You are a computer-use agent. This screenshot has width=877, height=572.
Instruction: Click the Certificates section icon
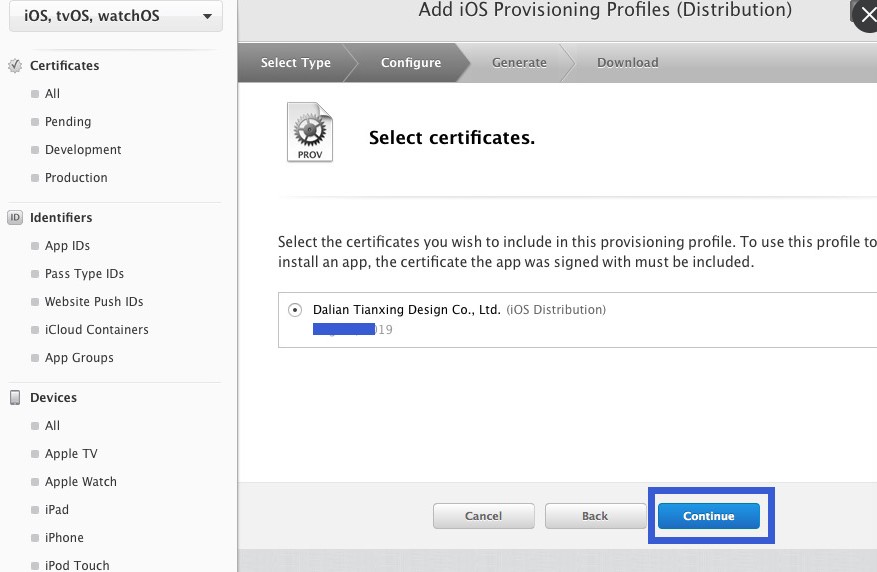15,66
